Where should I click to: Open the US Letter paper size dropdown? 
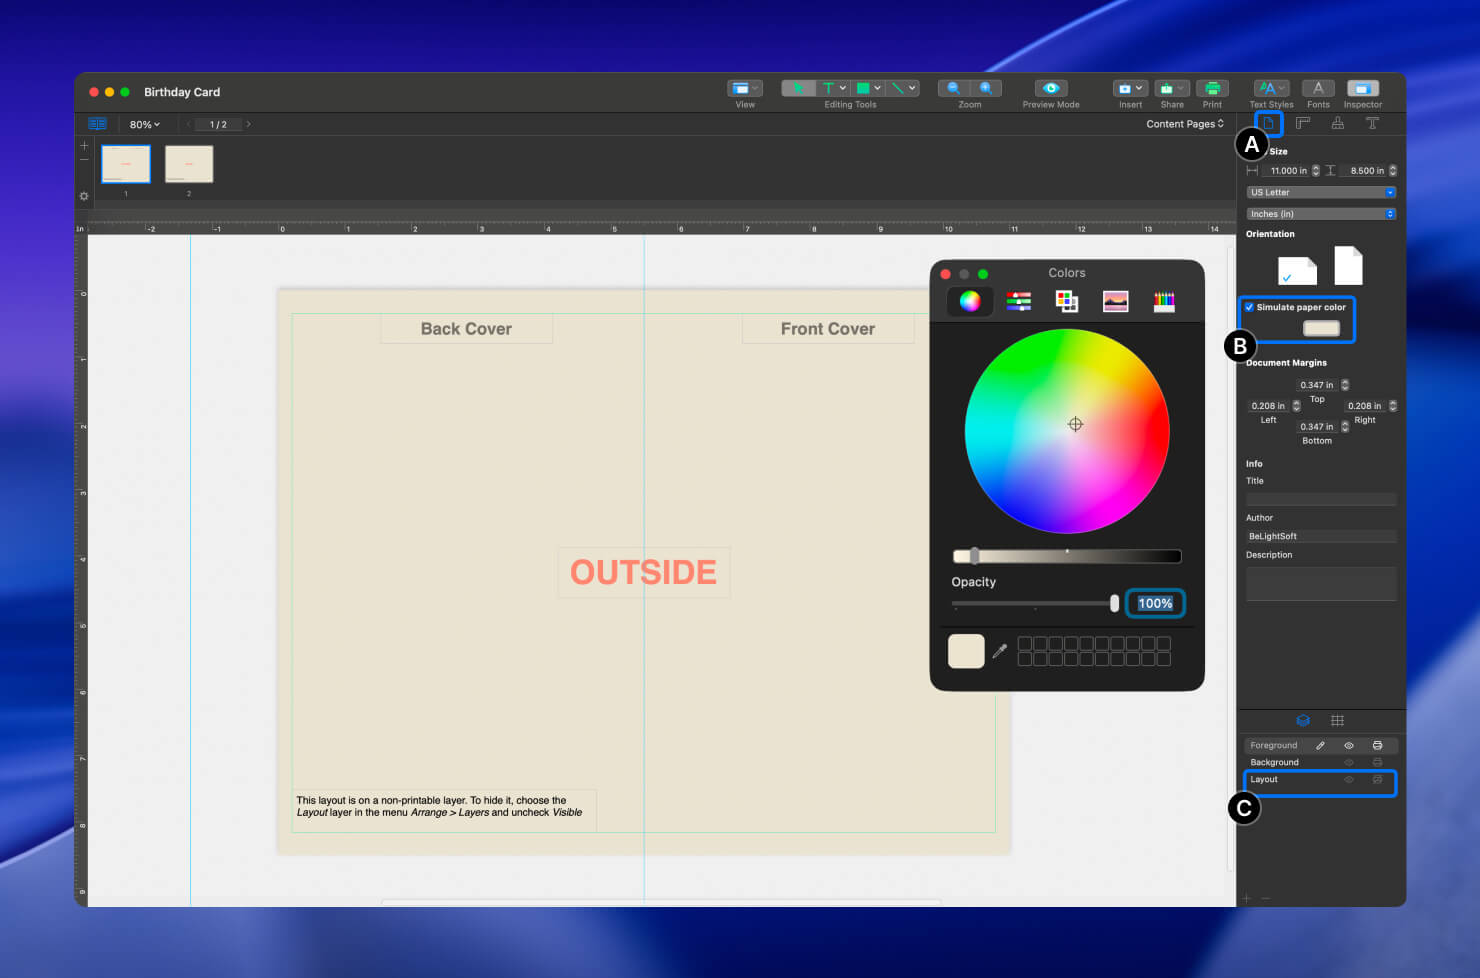1320,192
